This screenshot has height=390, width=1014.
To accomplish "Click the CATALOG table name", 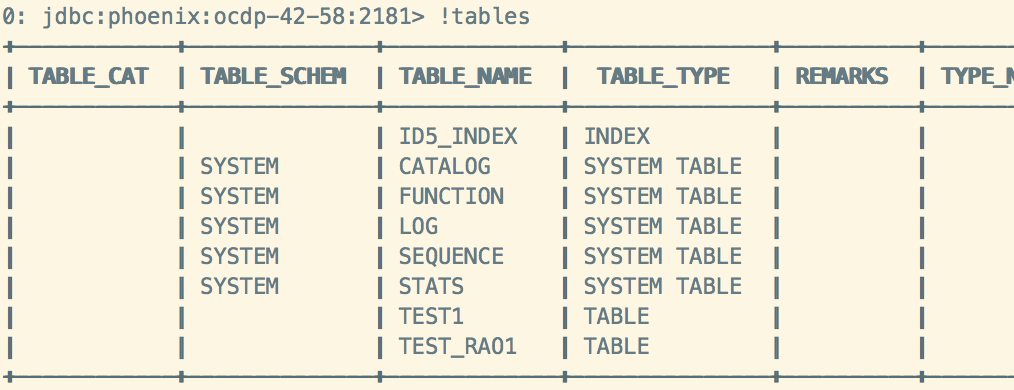I will click(444, 166).
